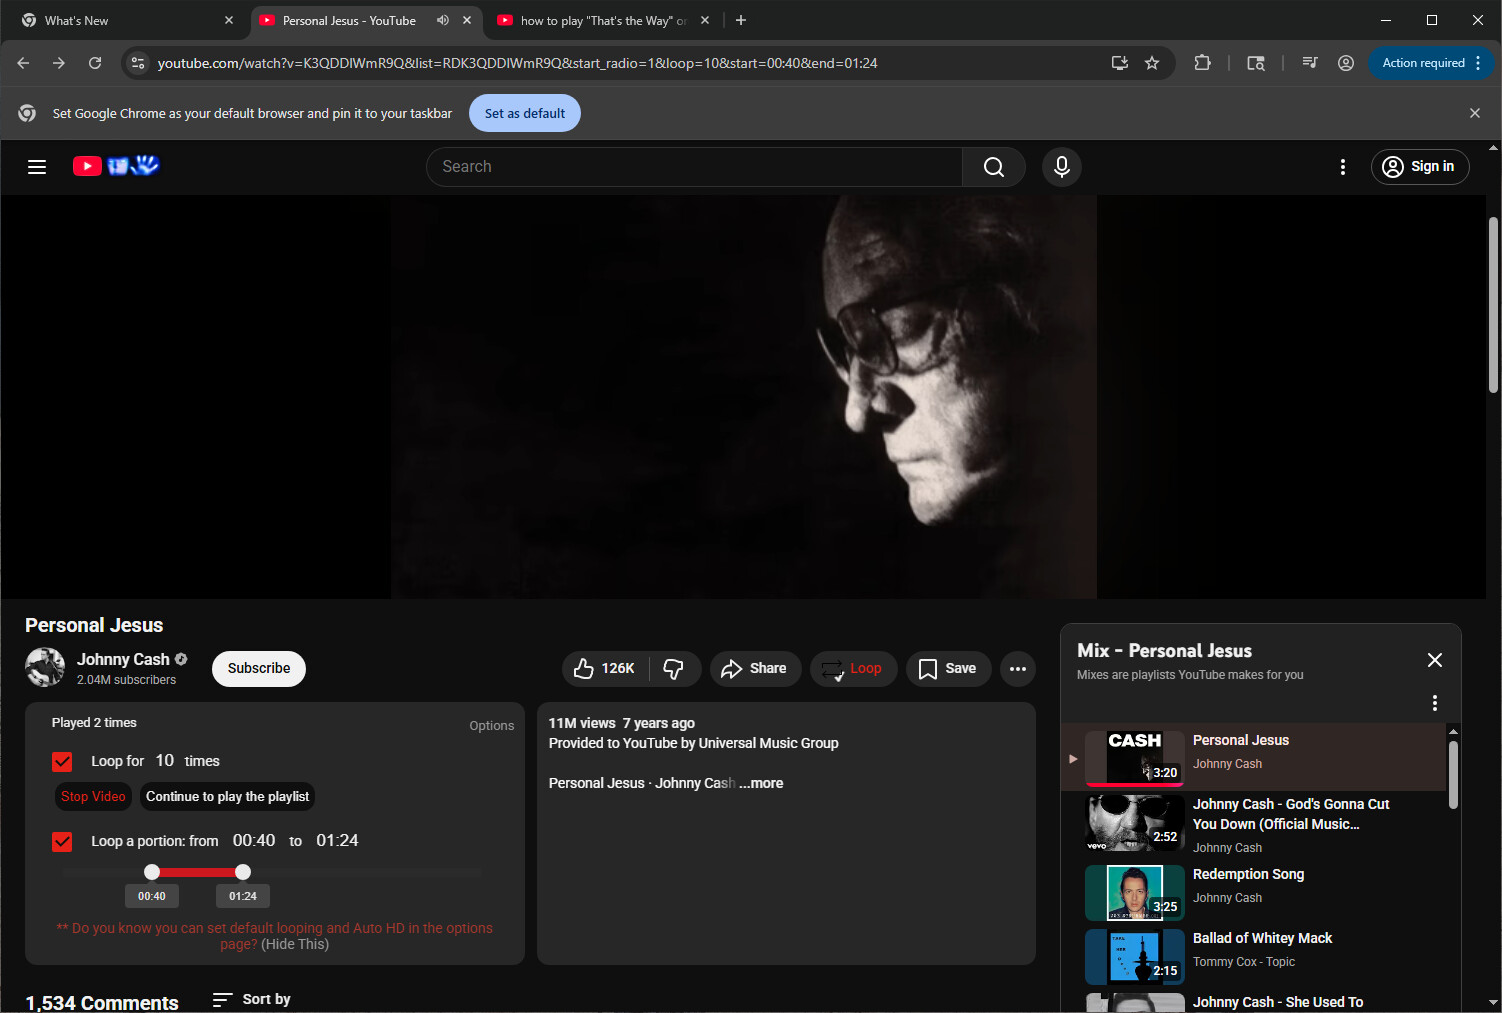The height and width of the screenshot is (1013, 1502).
Task: Open the Sort by comments dropdown
Action: (252, 999)
